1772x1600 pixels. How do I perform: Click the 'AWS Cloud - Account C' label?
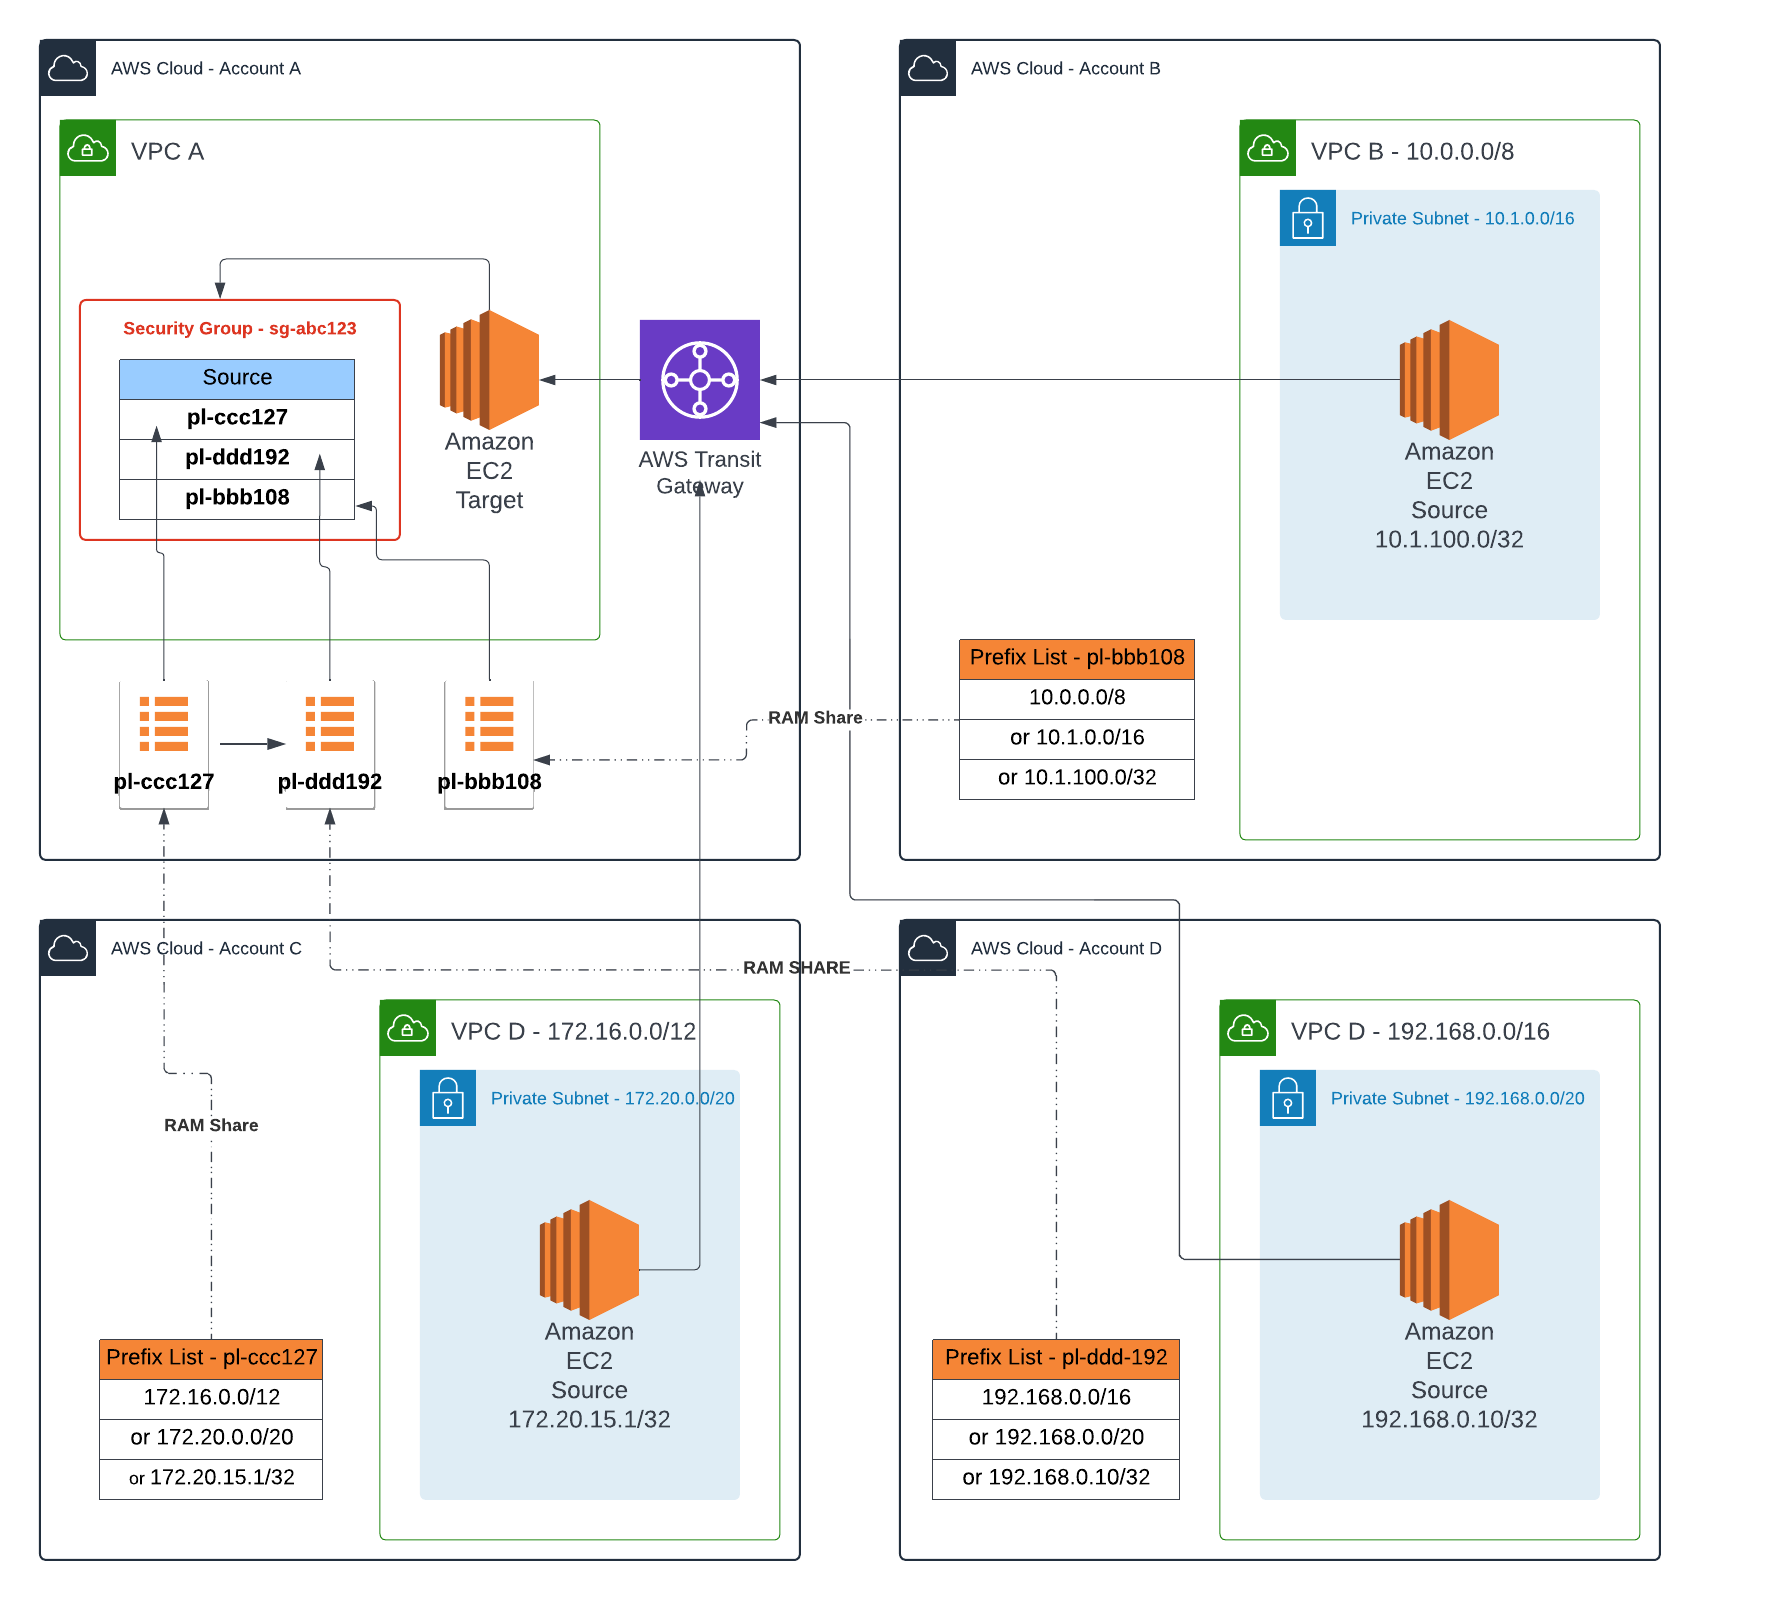click(x=206, y=948)
